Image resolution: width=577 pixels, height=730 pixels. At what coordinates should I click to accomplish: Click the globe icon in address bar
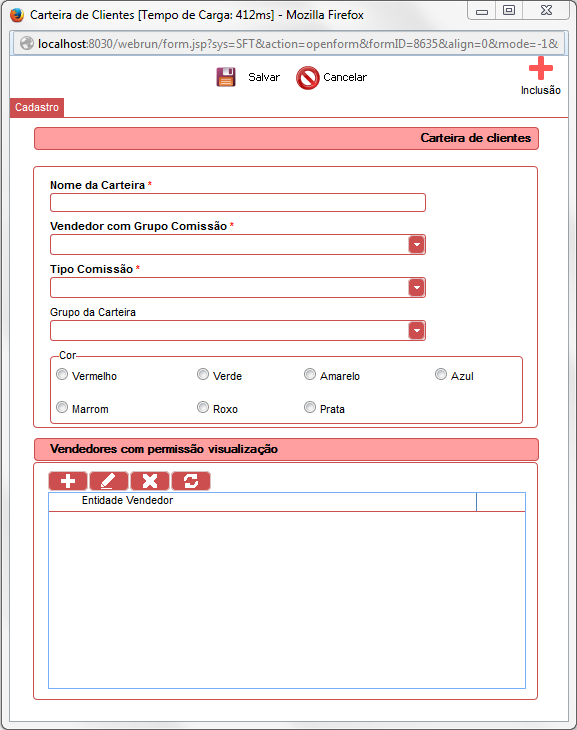[27, 44]
